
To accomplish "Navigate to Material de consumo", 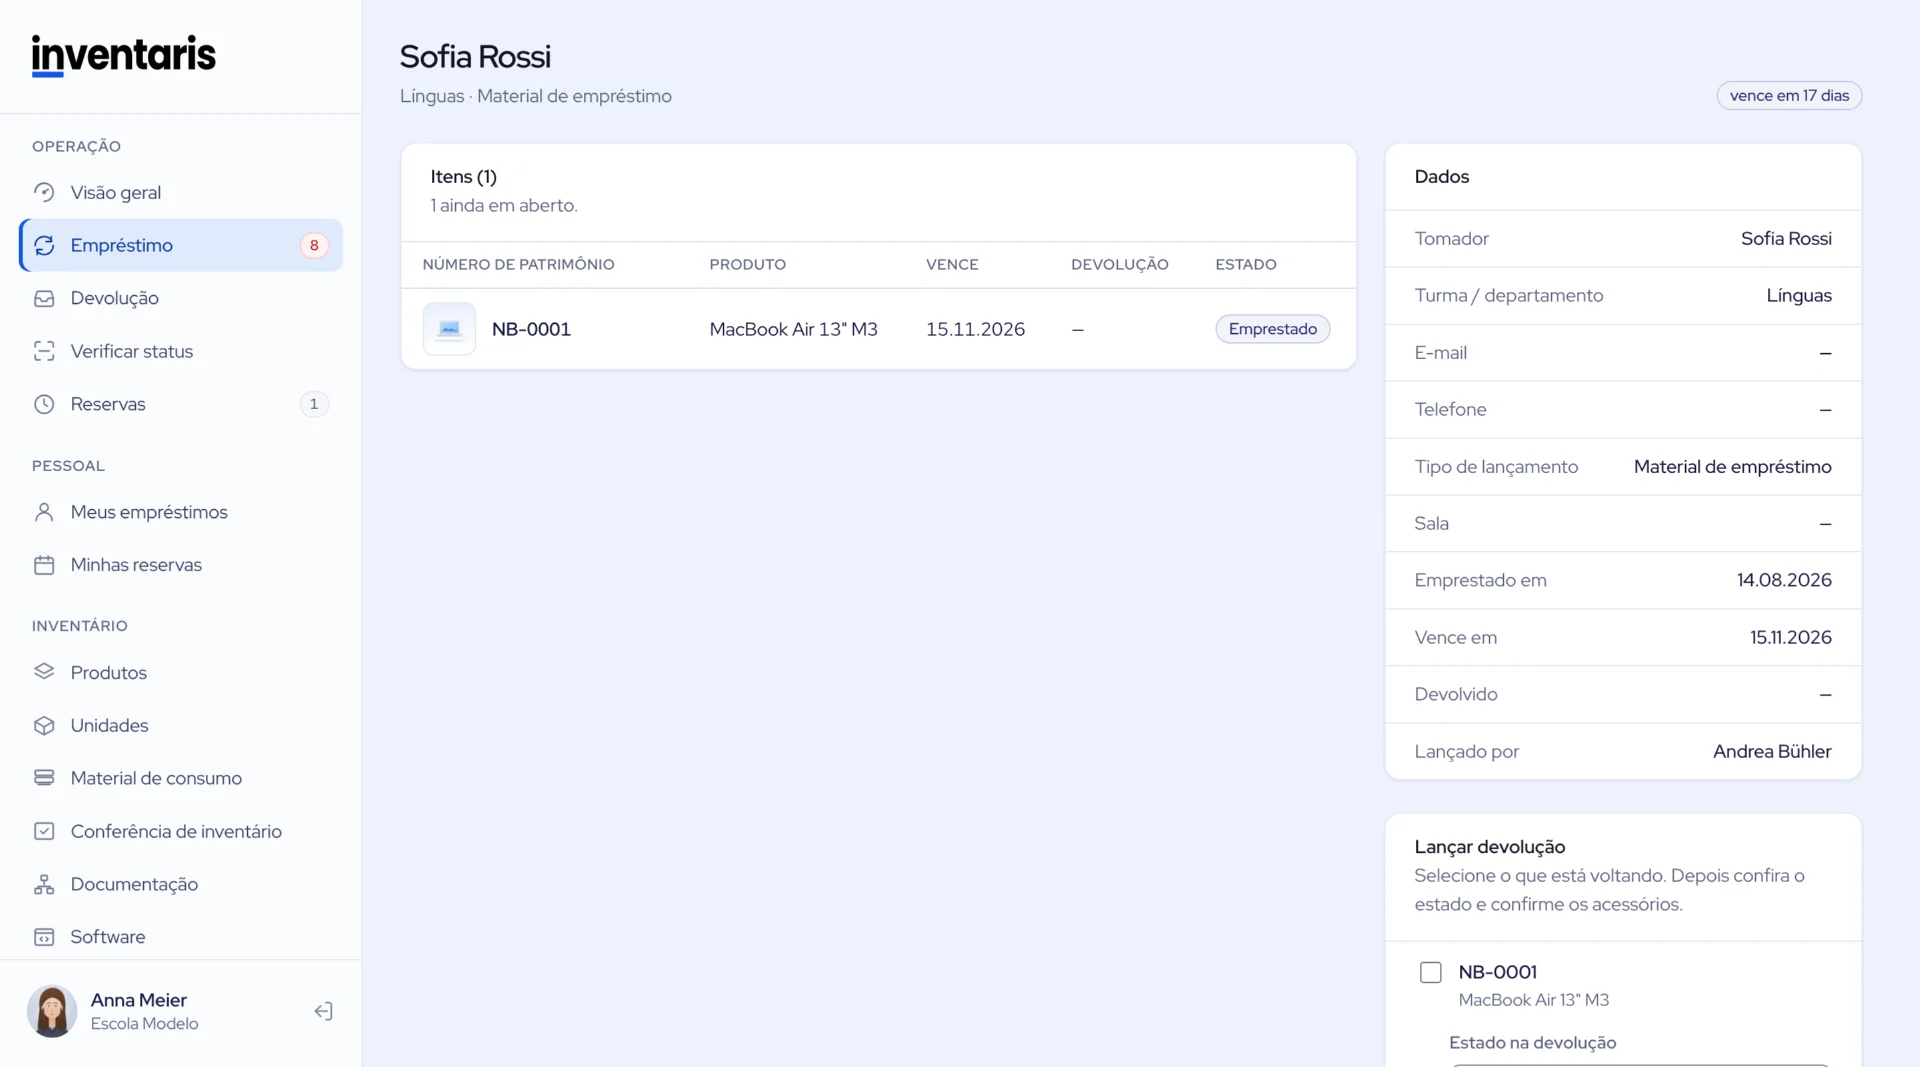I will [x=181, y=778].
